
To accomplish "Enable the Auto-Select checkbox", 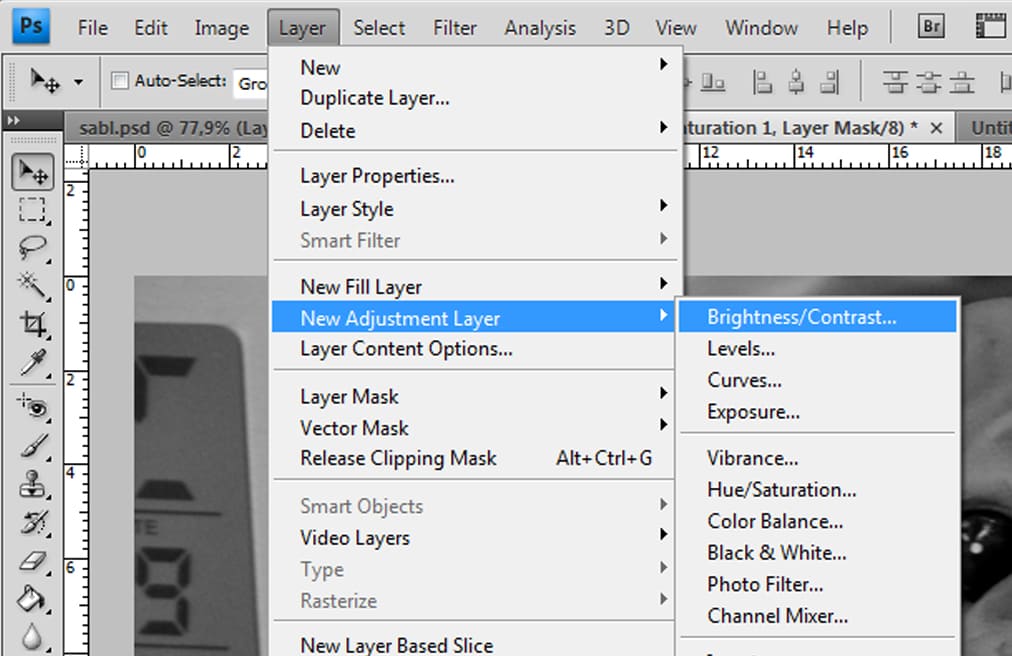I will point(120,81).
